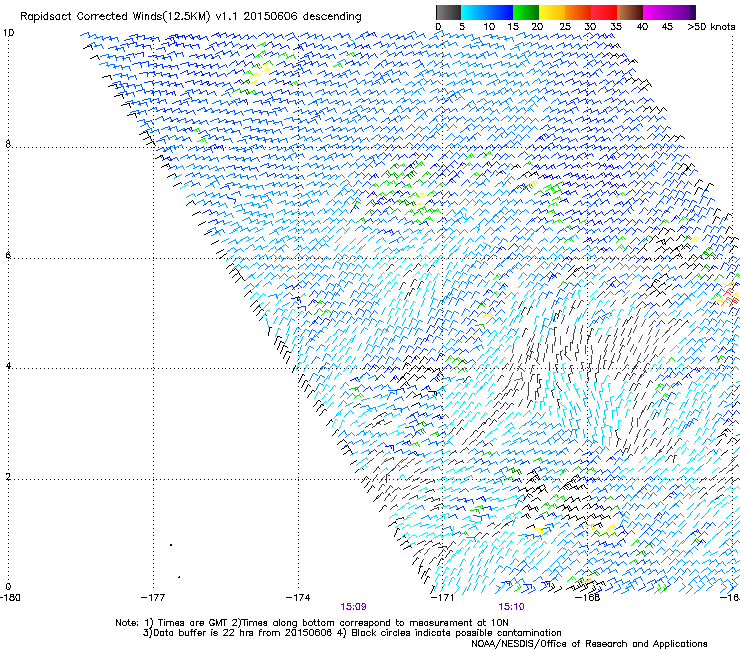
Task: Click the NOAA/NESDIS Office of Research credit
Action: click(x=589, y=644)
